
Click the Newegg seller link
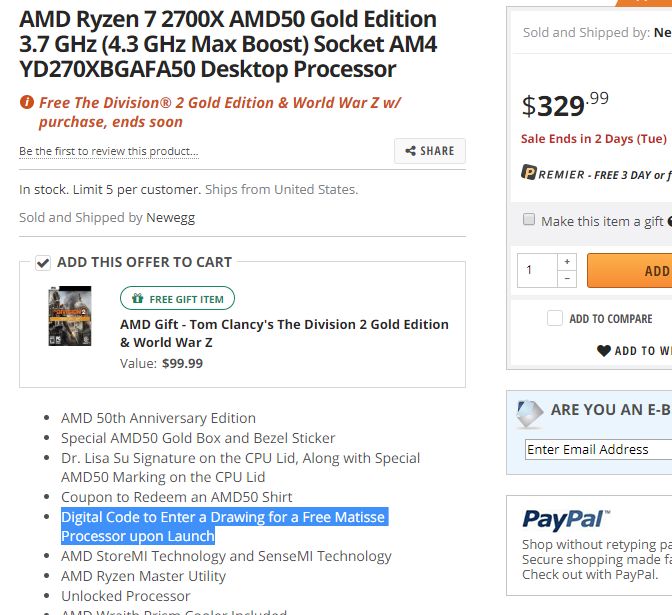pyautogui.click(x=171, y=218)
